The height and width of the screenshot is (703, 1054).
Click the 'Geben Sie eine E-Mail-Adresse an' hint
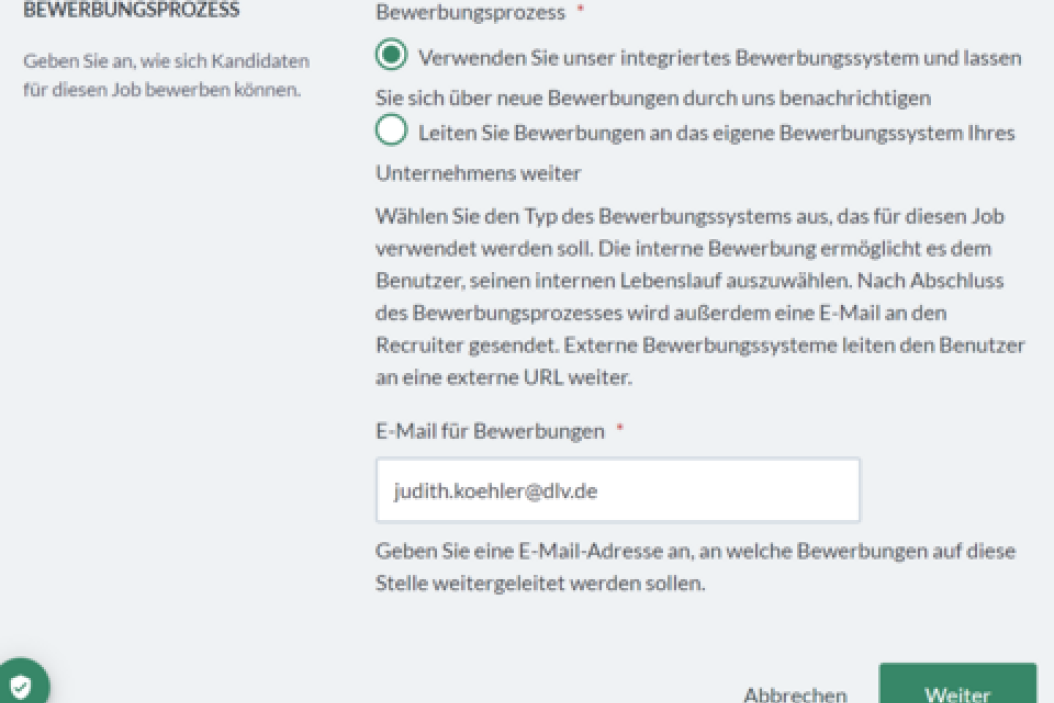[696, 567]
